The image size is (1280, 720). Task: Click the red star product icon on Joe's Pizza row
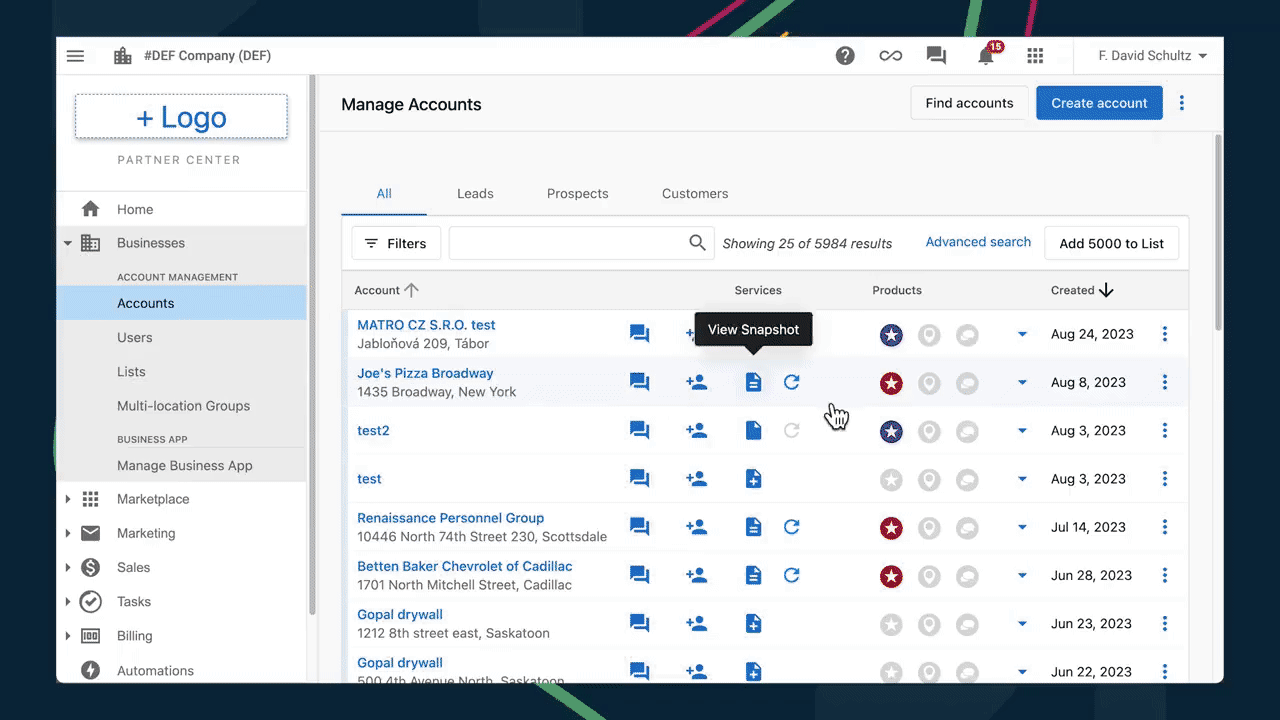coord(891,382)
